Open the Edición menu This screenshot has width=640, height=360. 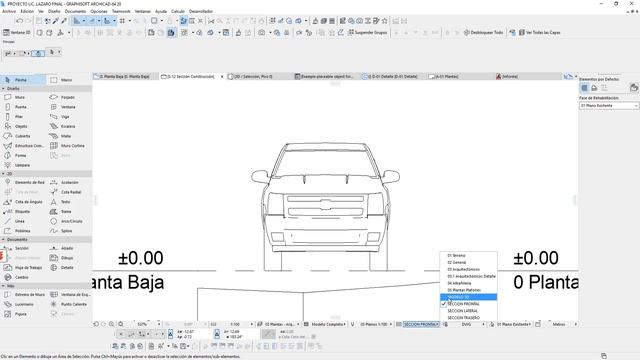[x=27, y=11]
